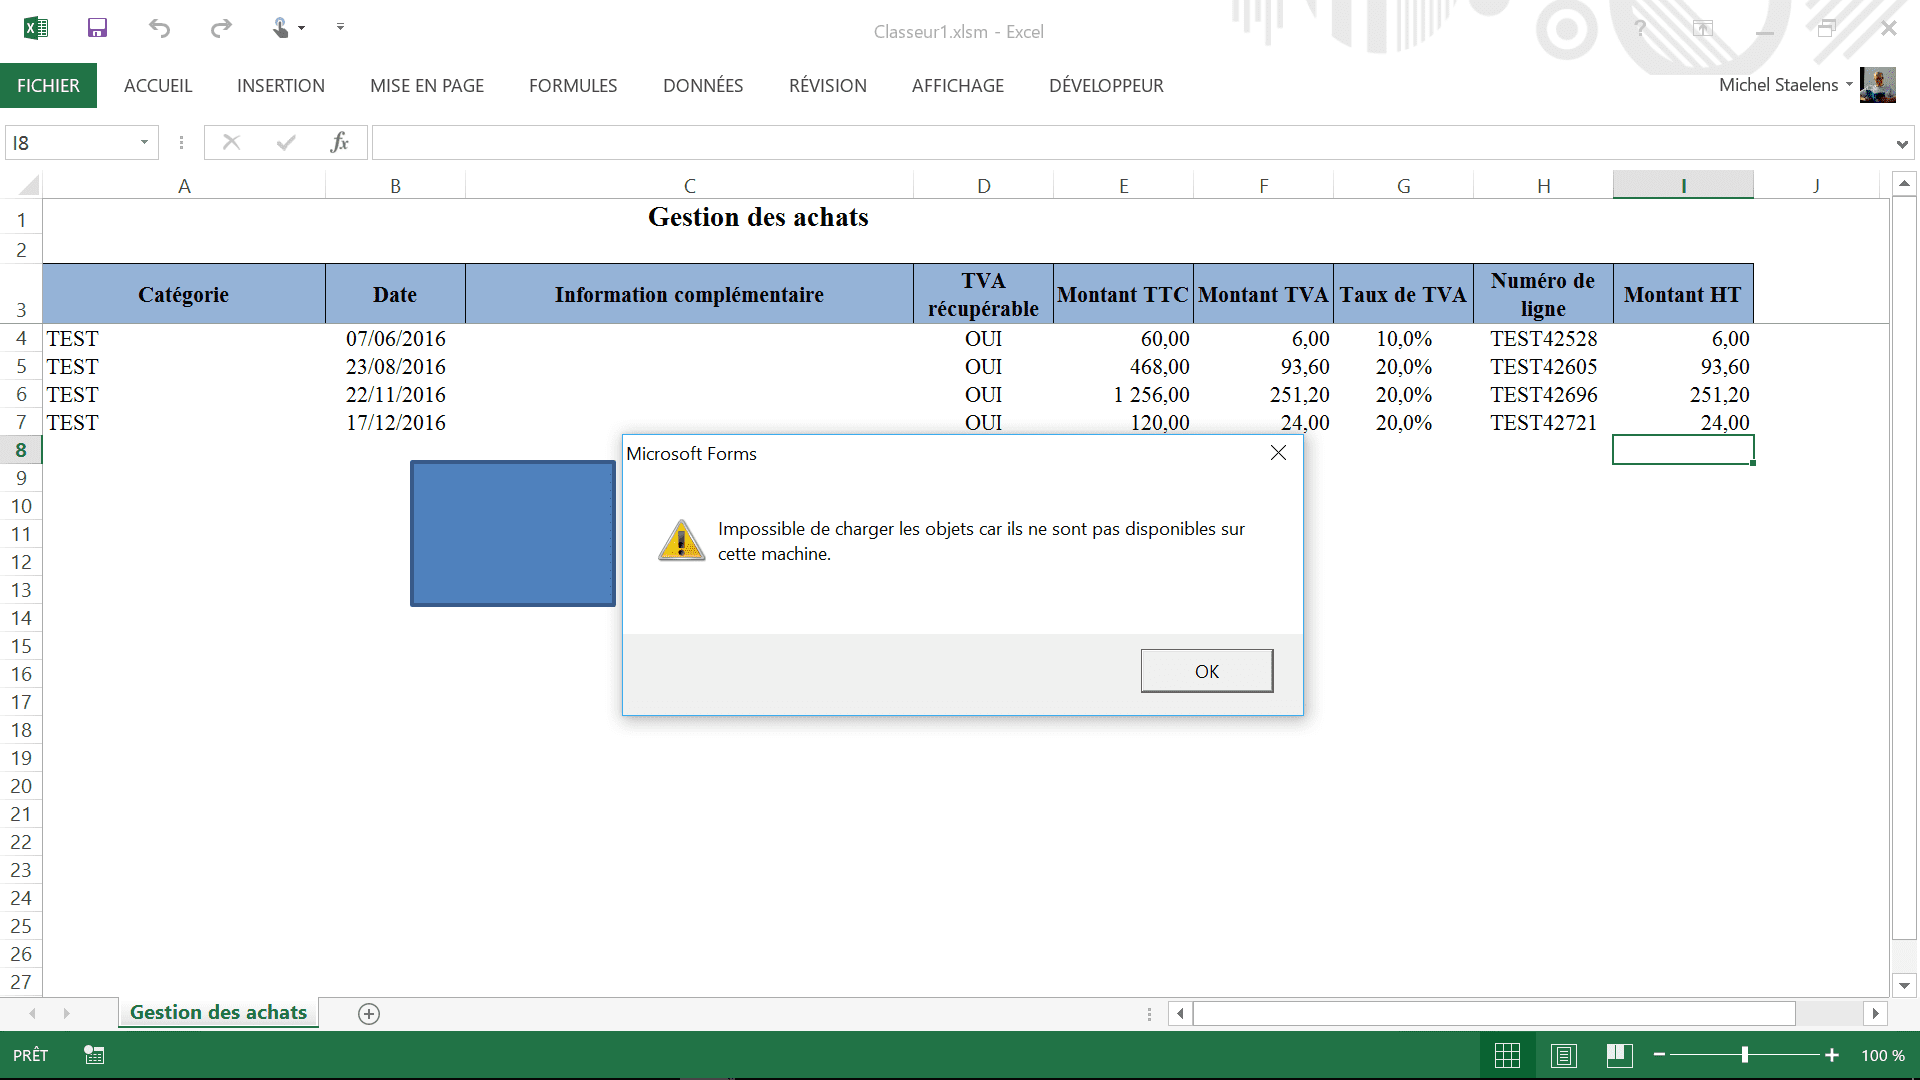Click the blue rectangle shape on sheet

(512, 533)
